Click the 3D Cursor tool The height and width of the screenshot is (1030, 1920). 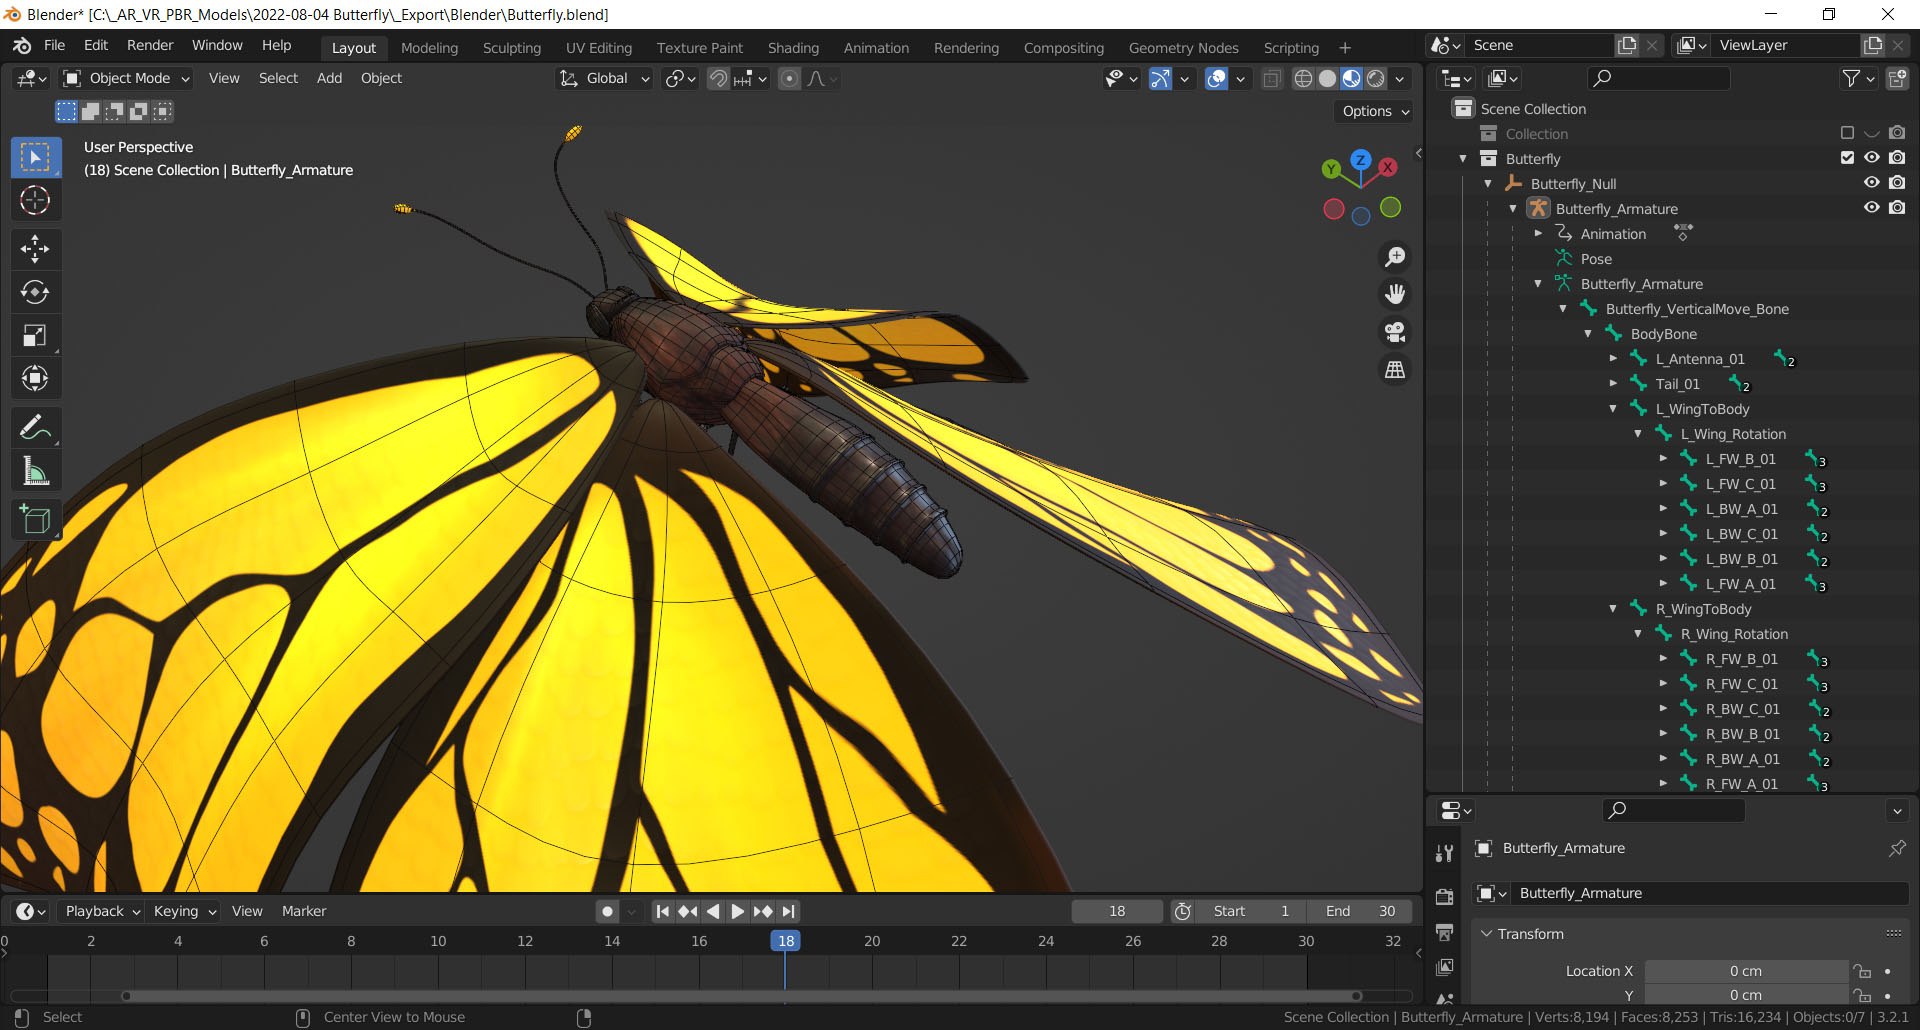click(x=35, y=200)
